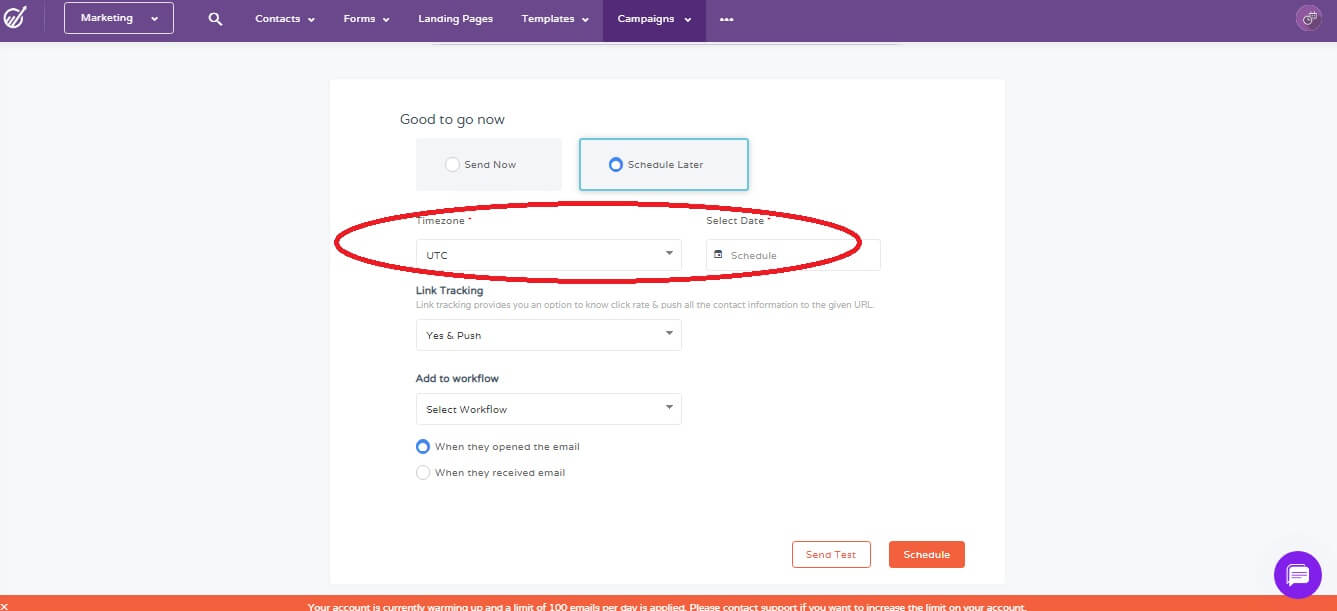Click the Link Tracking dropdown arrow icon

point(669,335)
